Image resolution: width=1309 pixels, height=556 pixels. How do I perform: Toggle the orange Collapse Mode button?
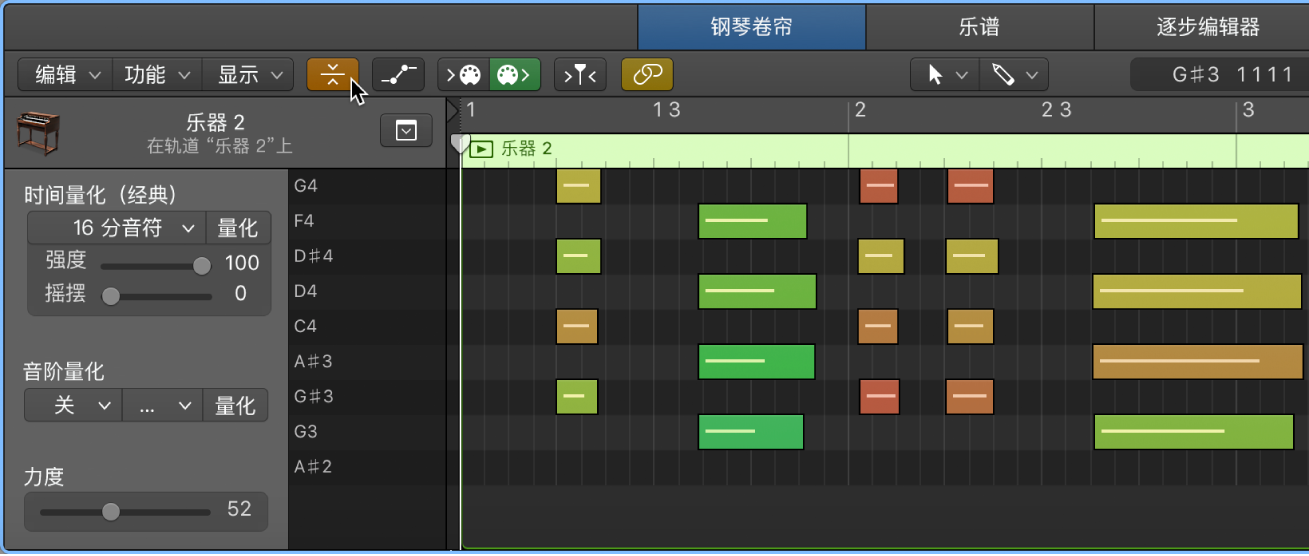point(332,75)
